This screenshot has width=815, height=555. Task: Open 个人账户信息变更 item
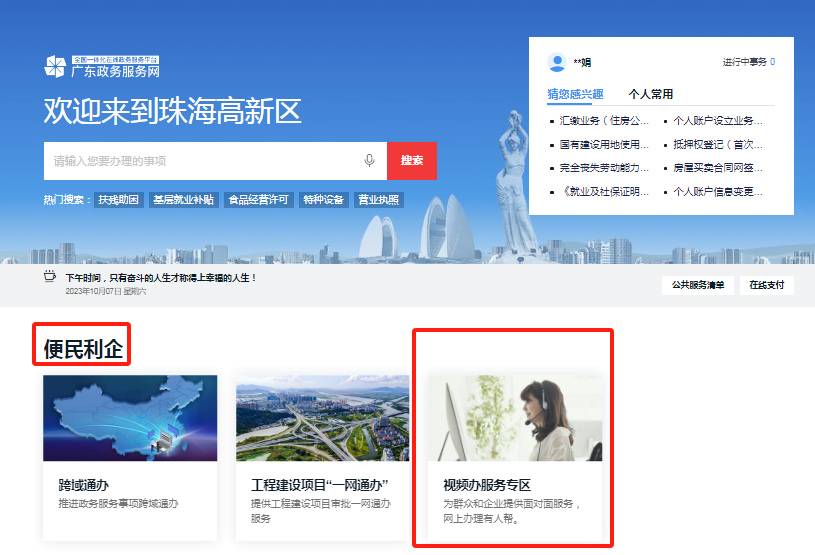pyautogui.click(x=718, y=192)
